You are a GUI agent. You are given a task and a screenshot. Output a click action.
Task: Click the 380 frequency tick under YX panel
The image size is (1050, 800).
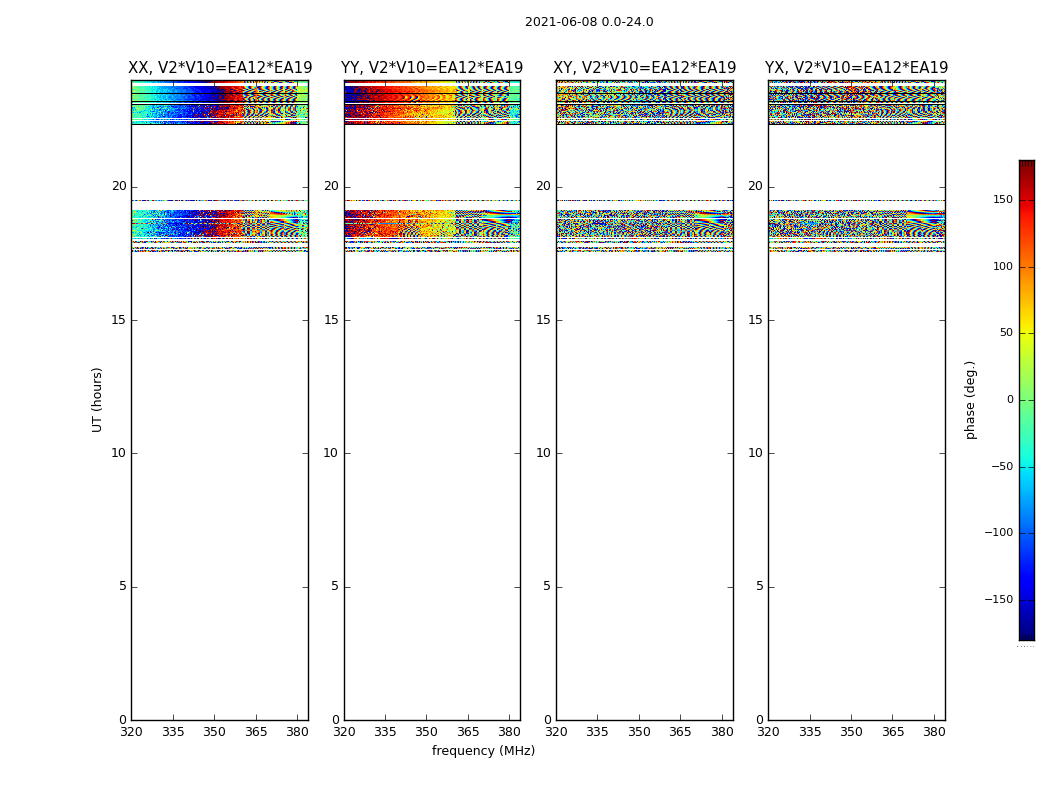(x=934, y=732)
